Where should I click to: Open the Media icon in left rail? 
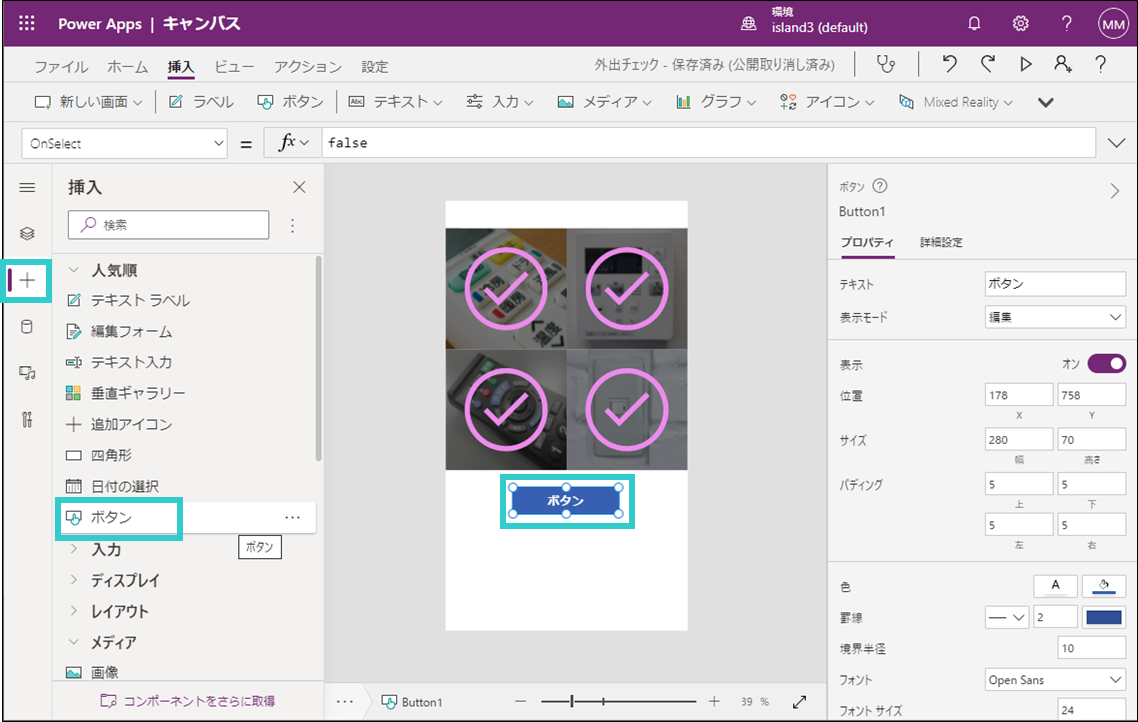tap(27, 373)
